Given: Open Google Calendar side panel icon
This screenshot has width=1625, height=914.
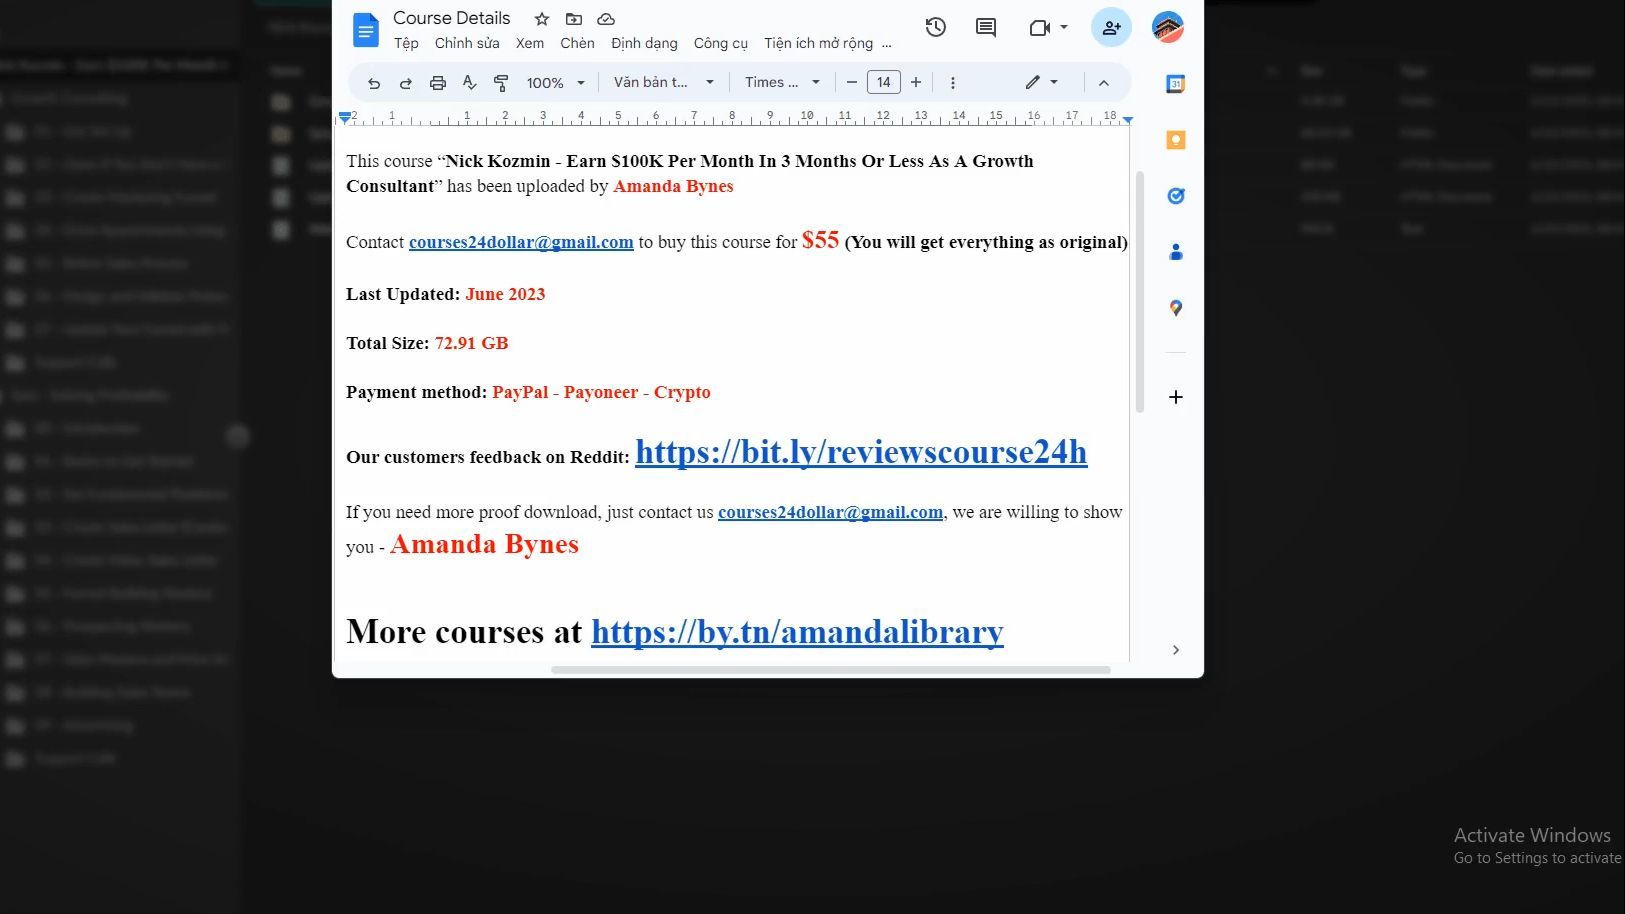Looking at the screenshot, I should [x=1176, y=84].
